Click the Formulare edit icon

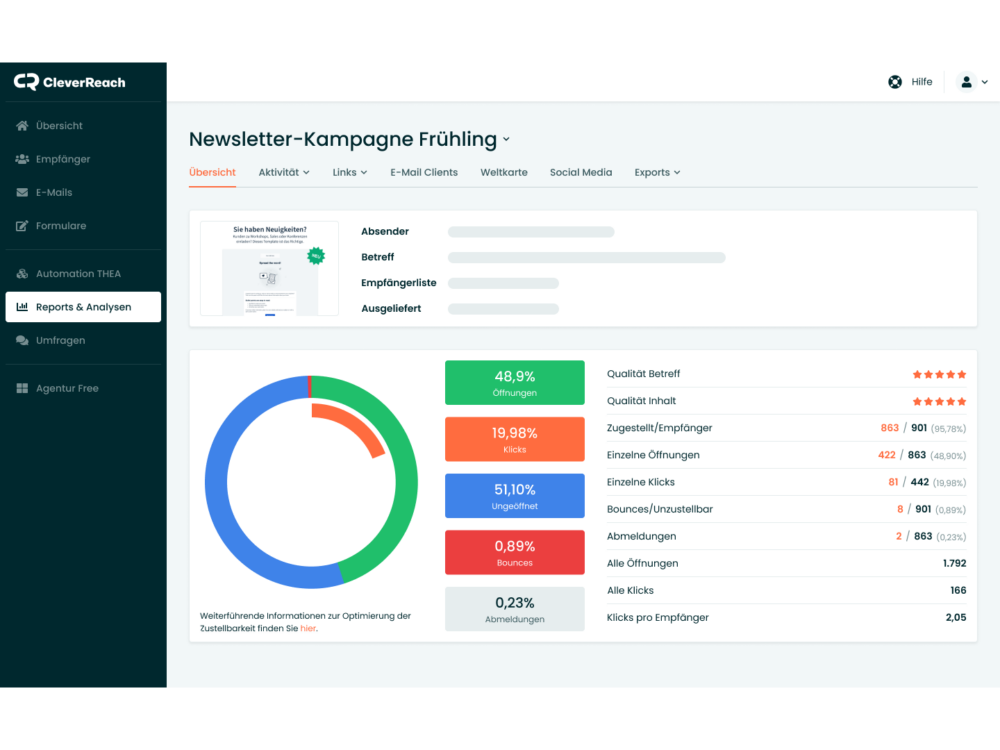point(23,226)
